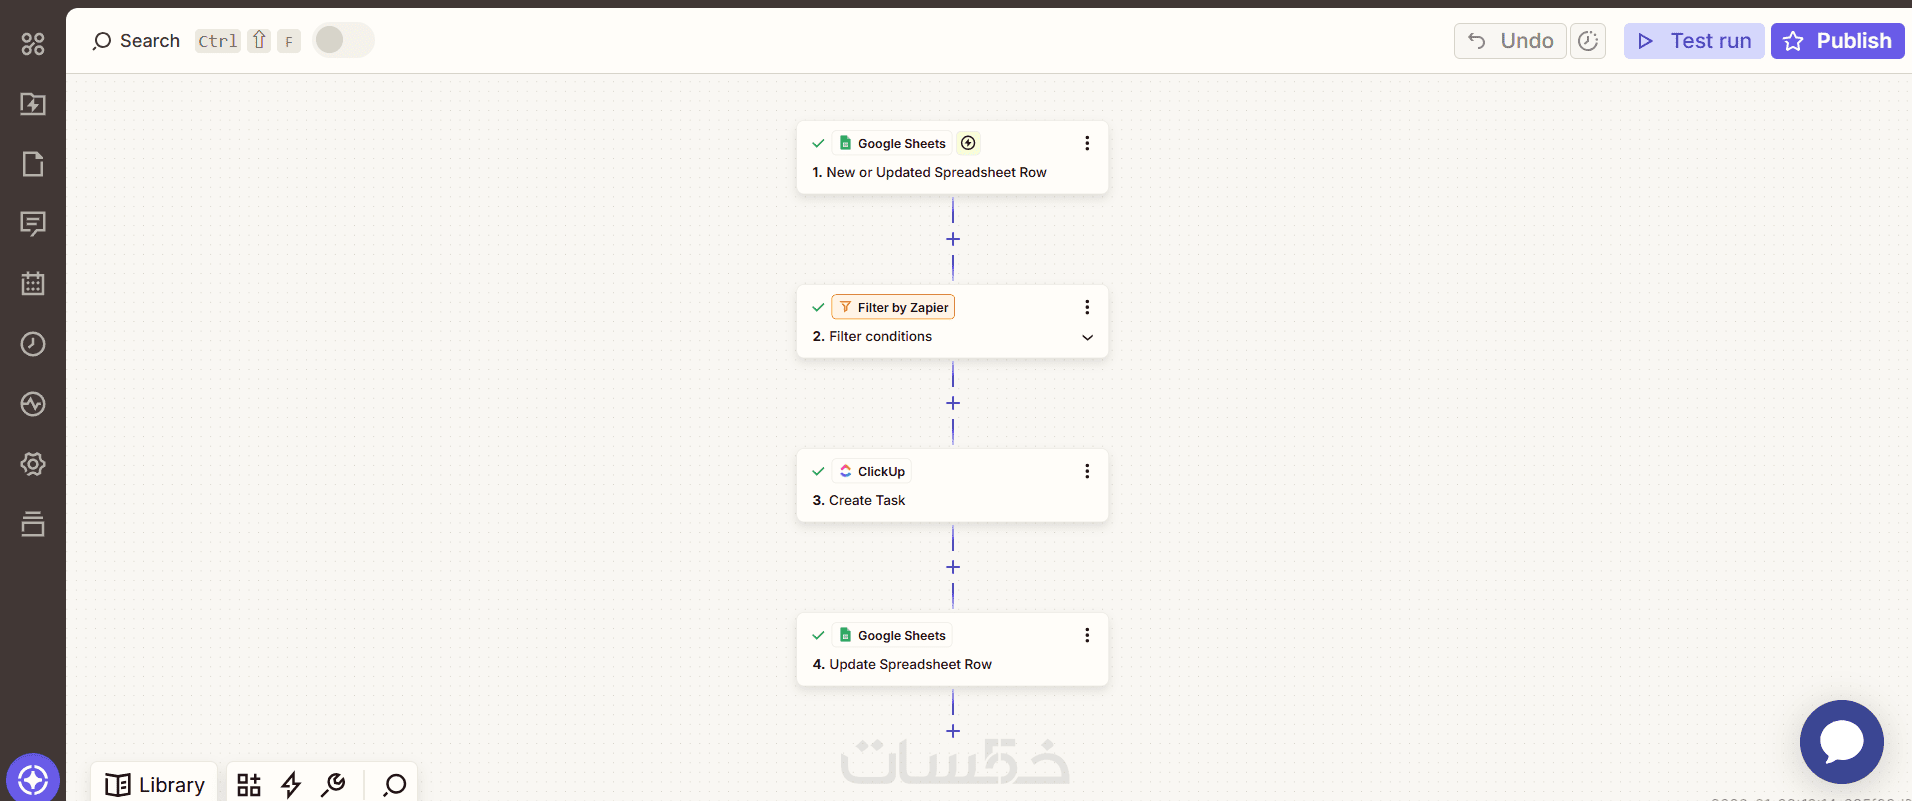The height and width of the screenshot is (801, 1912).
Task: Open the history clock icon in sidebar
Action: tap(33, 344)
